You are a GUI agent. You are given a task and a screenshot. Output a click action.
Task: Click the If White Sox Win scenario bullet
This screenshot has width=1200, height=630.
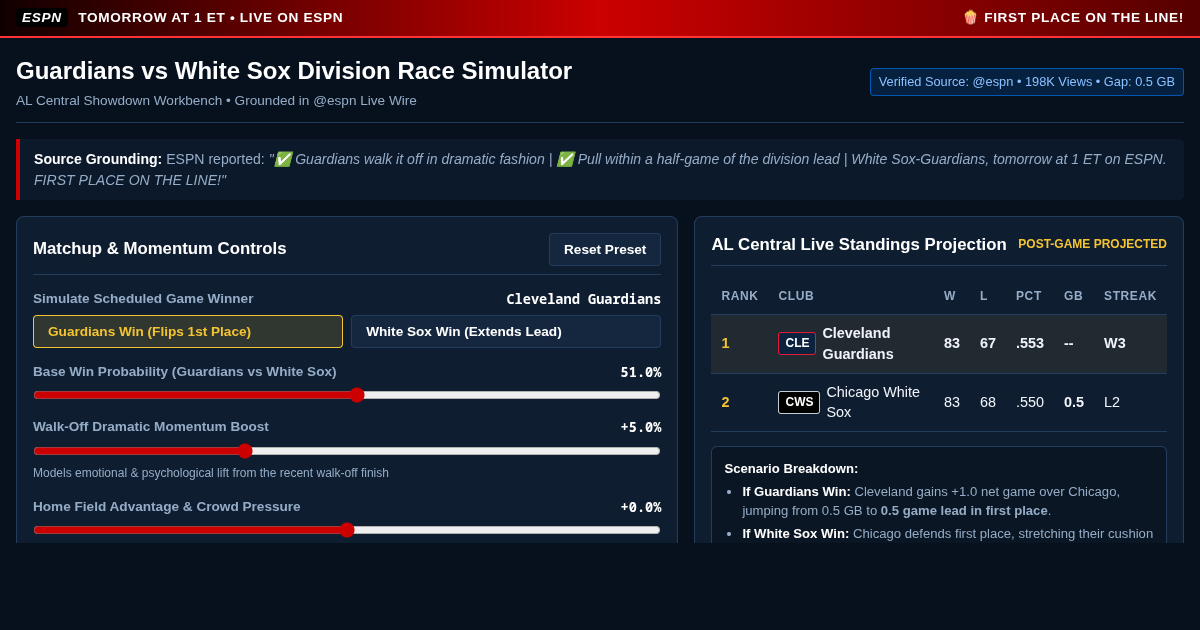[947, 533]
